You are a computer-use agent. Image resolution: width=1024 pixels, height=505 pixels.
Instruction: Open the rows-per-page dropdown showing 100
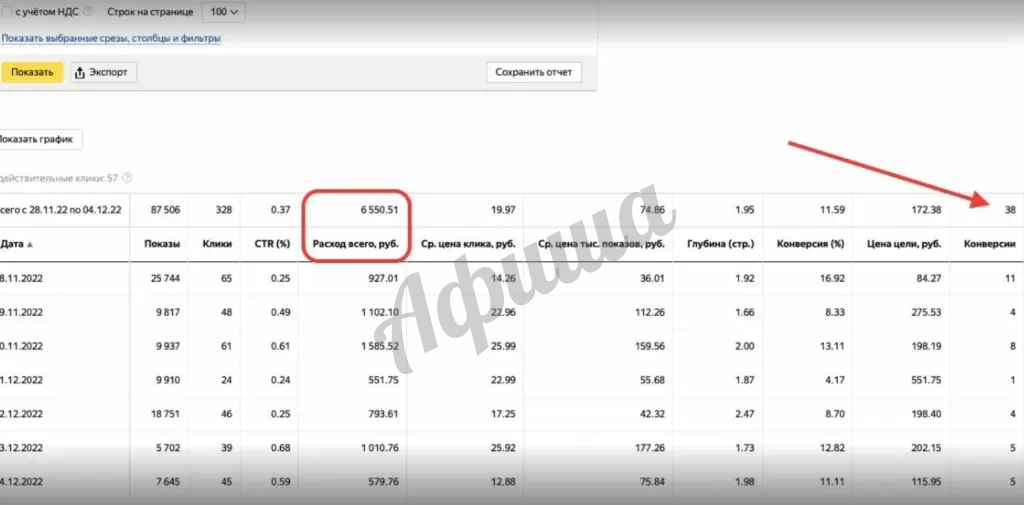223,12
